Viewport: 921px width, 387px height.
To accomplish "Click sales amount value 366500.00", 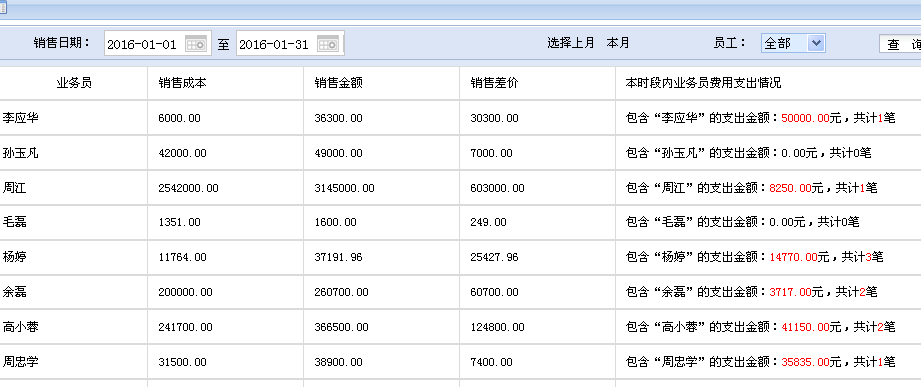I will tap(342, 328).
